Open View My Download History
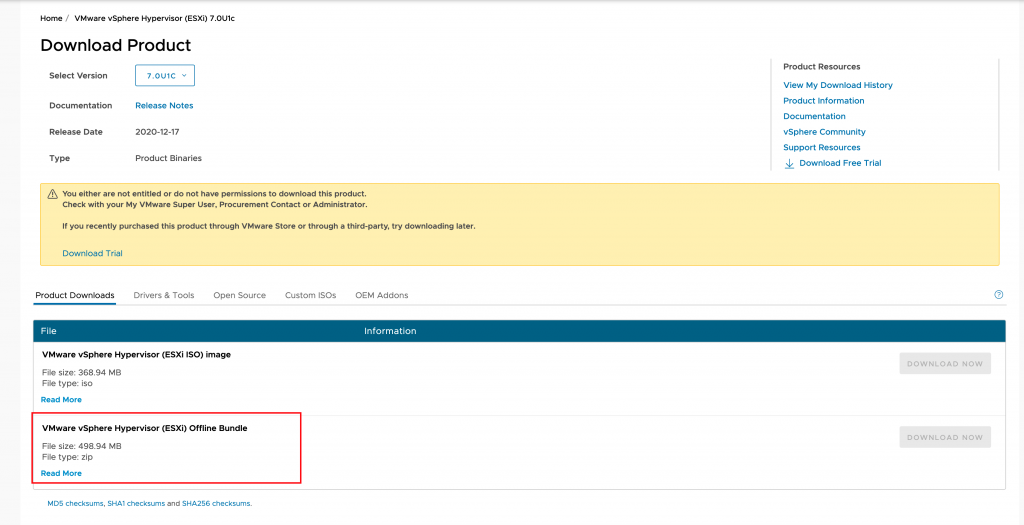The width and height of the screenshot is (1024, 525). (838, 85)
